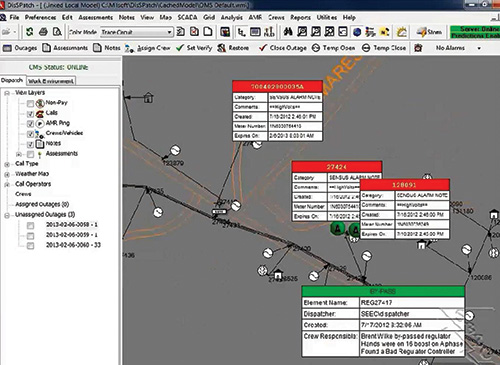Click the printer icon in the toolbar
The image size is (500, 365).
[43, 32]
